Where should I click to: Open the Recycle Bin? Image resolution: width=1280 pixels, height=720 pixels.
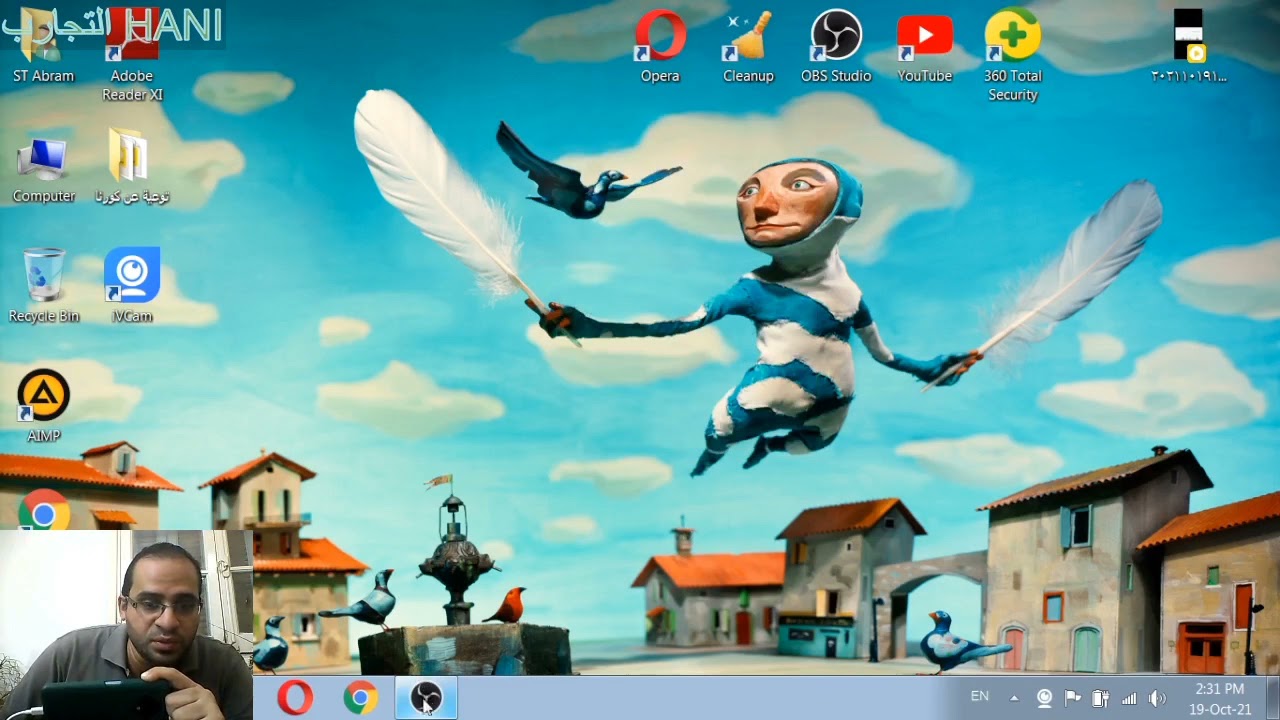coord(44,287)
